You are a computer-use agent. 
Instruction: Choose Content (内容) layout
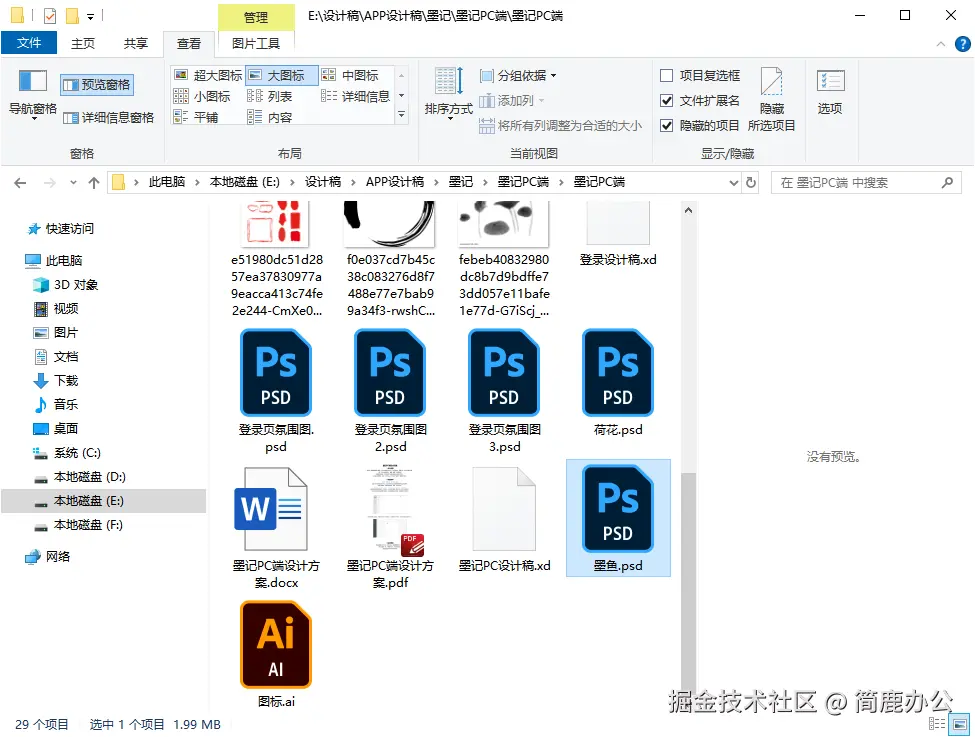click(x=270, y=117)
